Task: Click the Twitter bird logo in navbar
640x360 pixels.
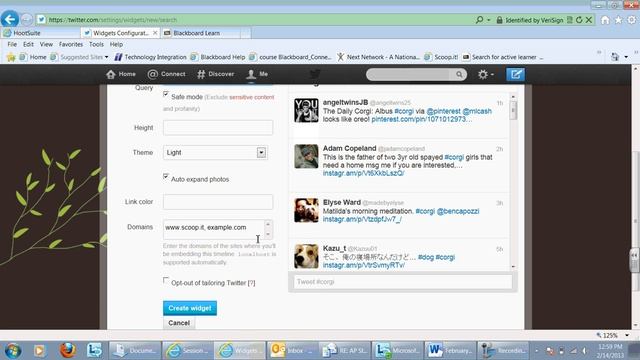Action: click(x=315, y=74)
